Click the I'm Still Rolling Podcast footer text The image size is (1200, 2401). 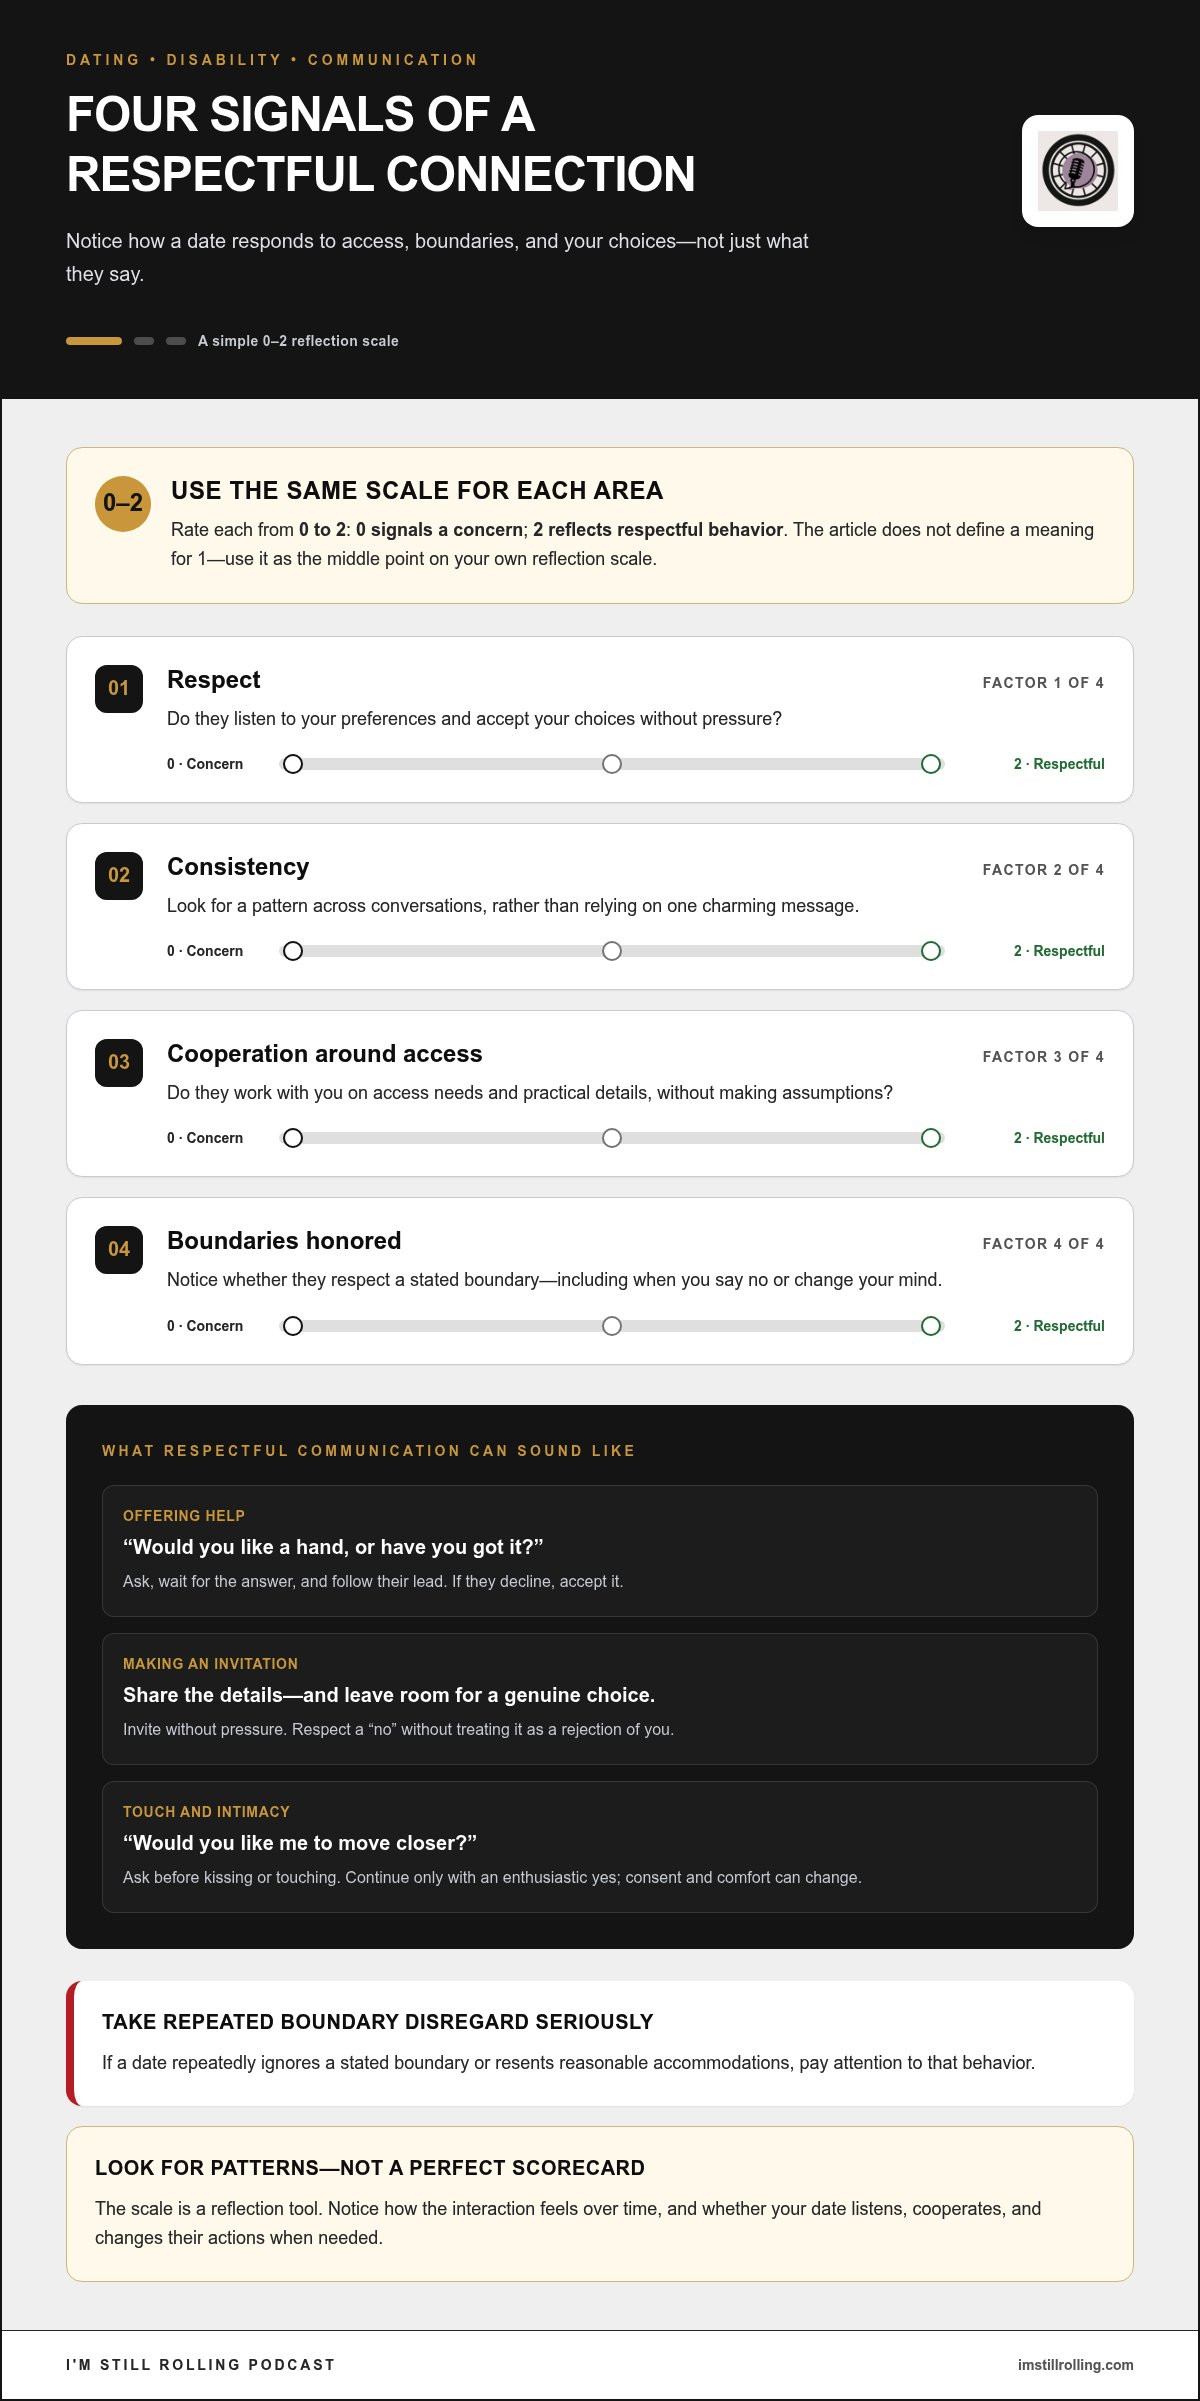click(201, 2365)
